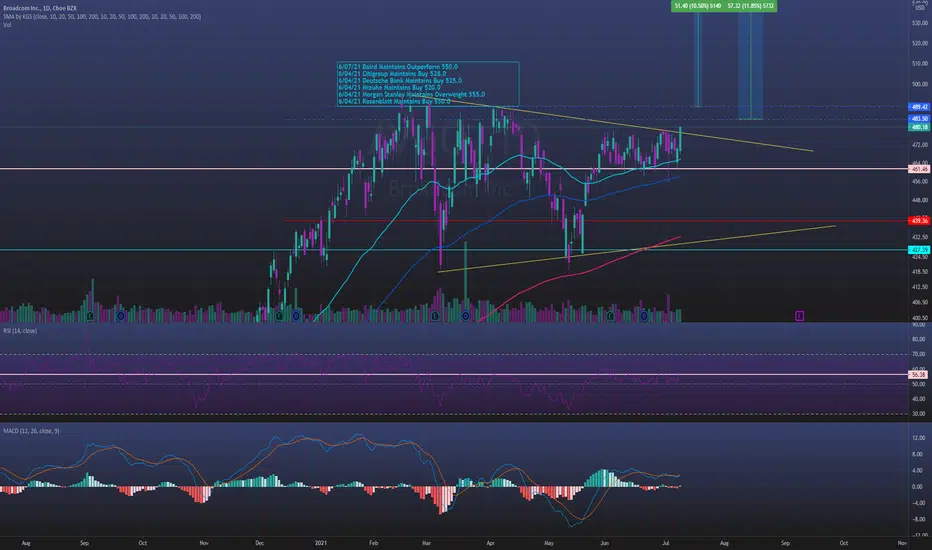Select the March 2021 earnings marker
The image size is (932, 550).
[x=435, y=316]
